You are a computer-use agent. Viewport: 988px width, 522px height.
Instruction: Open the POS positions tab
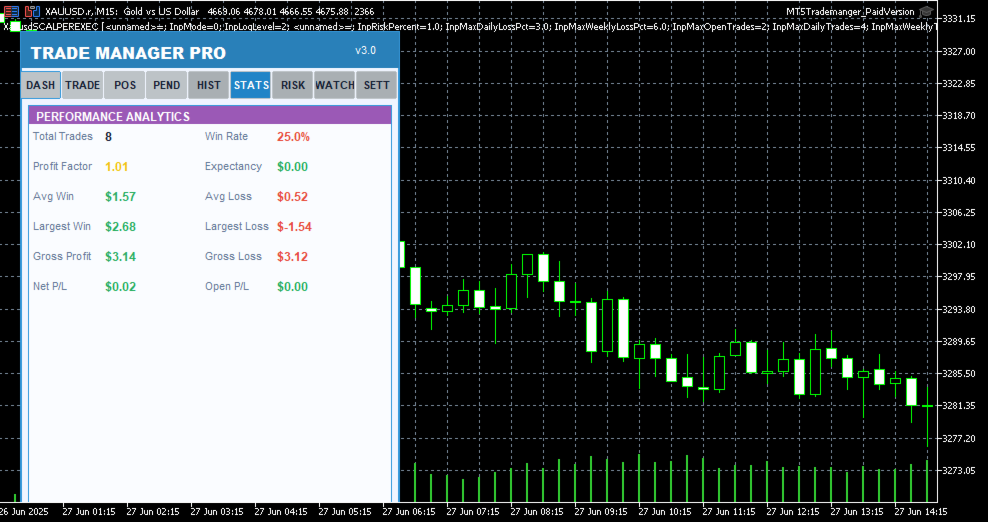[125, 85]
